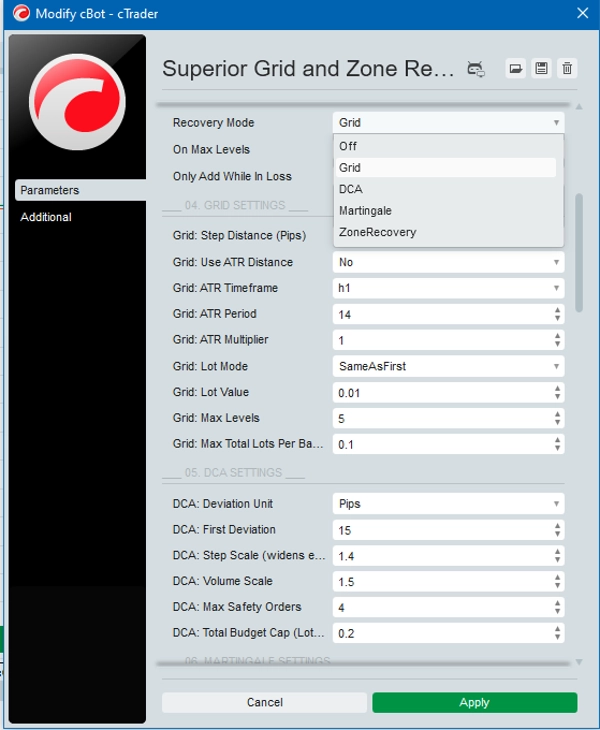Viewport: 600px width, 730px height.
Task: Open Grid: ATR Timeframe dropdown
Action: coord(448,288)
